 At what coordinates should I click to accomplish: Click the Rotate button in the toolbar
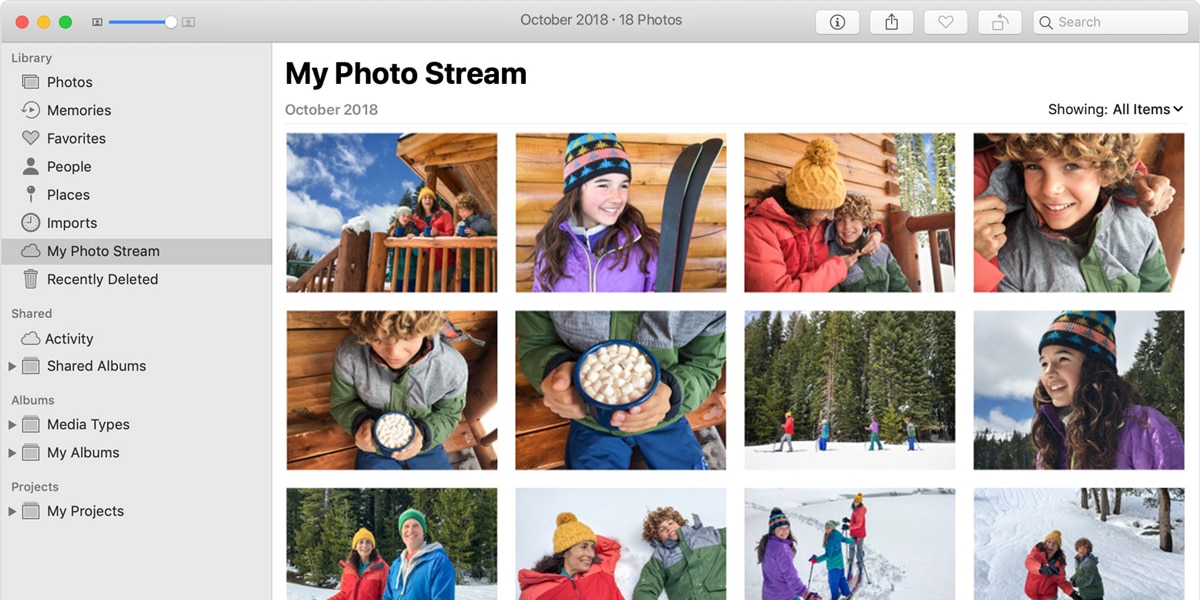click(x=999, y=21)
